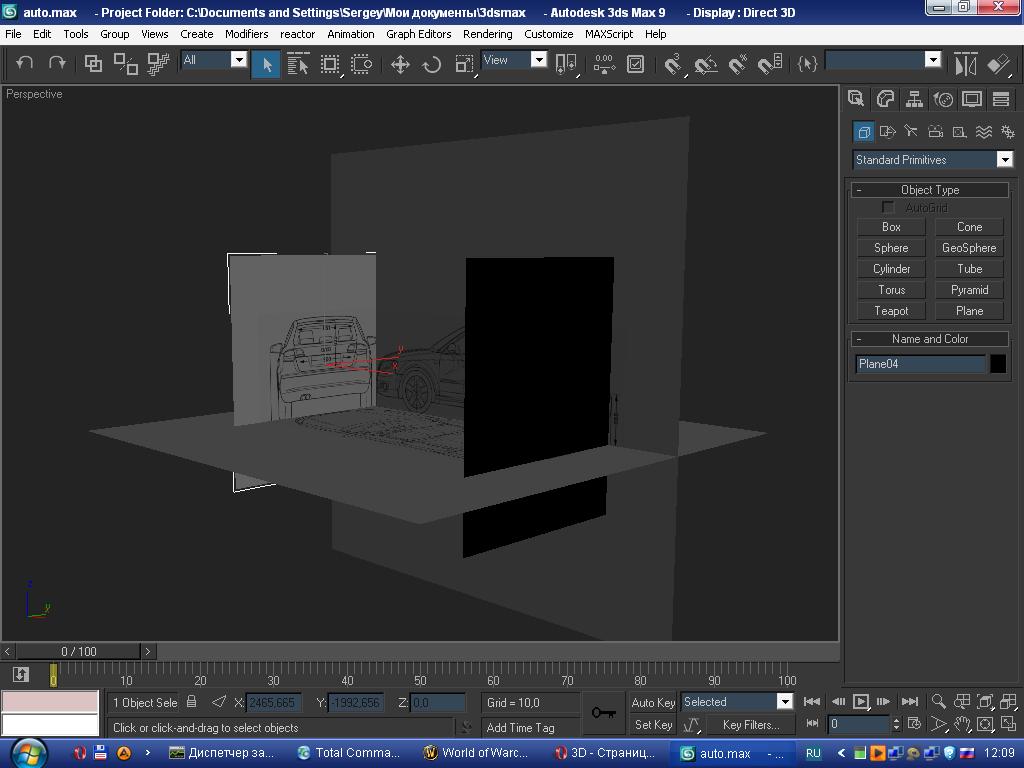Image resolution: width=1024 pixels, height=768 pixels.
Task: Switch to Cameras category icon
Action: click(935, 131)
